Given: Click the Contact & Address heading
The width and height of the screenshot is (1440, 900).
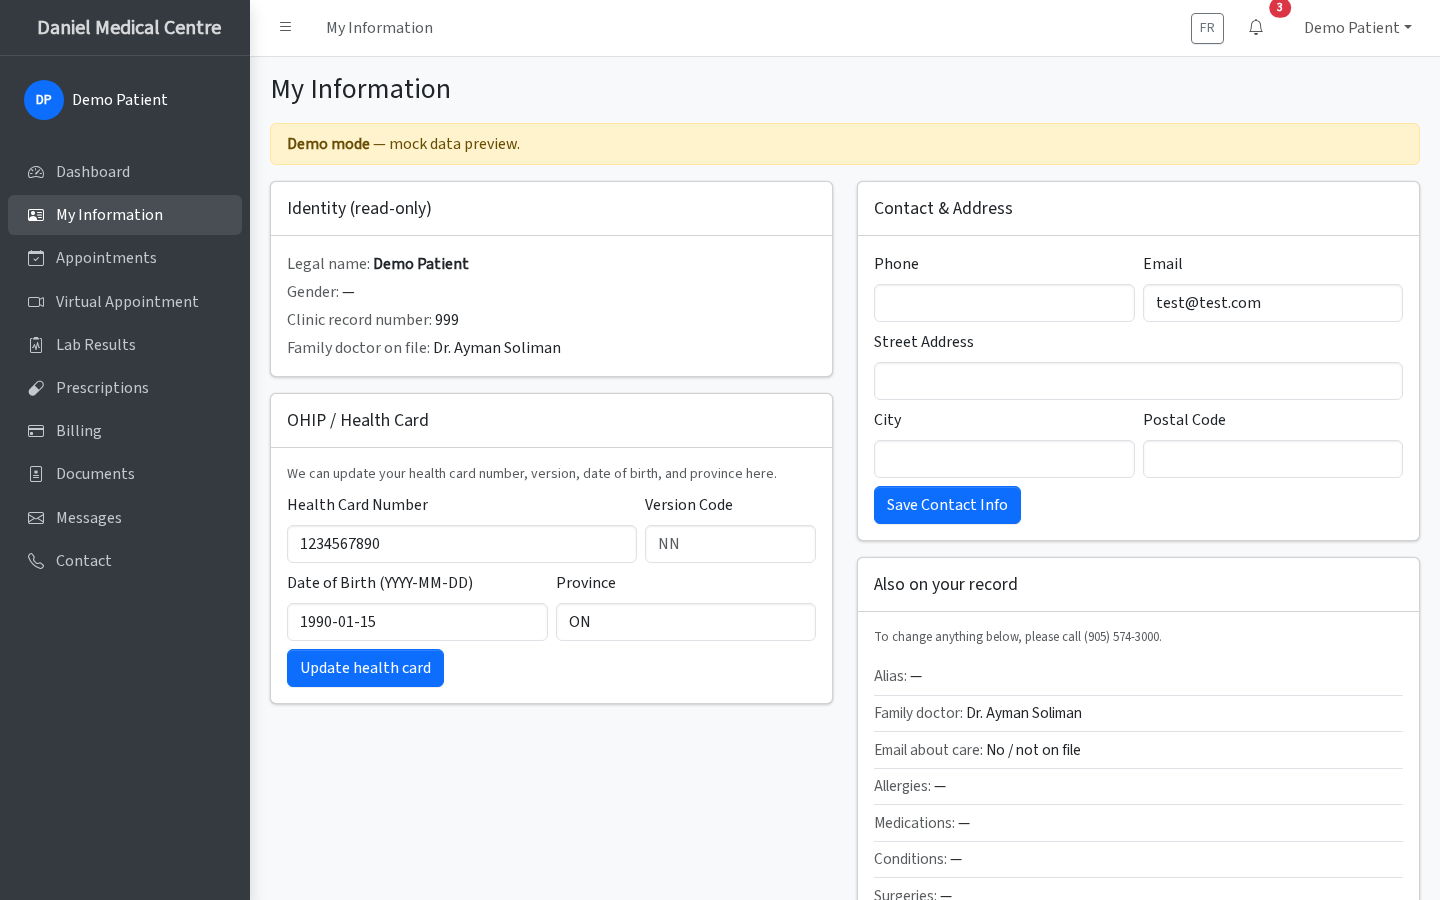Looking at the screenshot, I should tap(943, 208).
